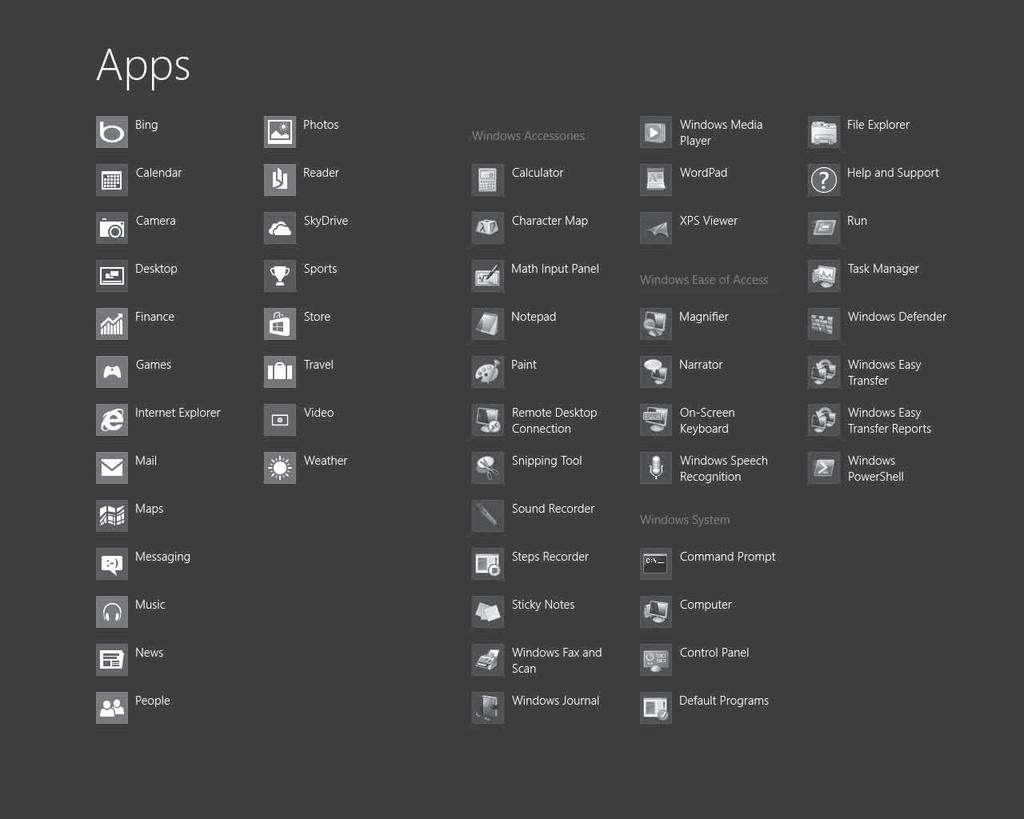
Task: Open the Travel suitcase icon
Action: (280, 372)
